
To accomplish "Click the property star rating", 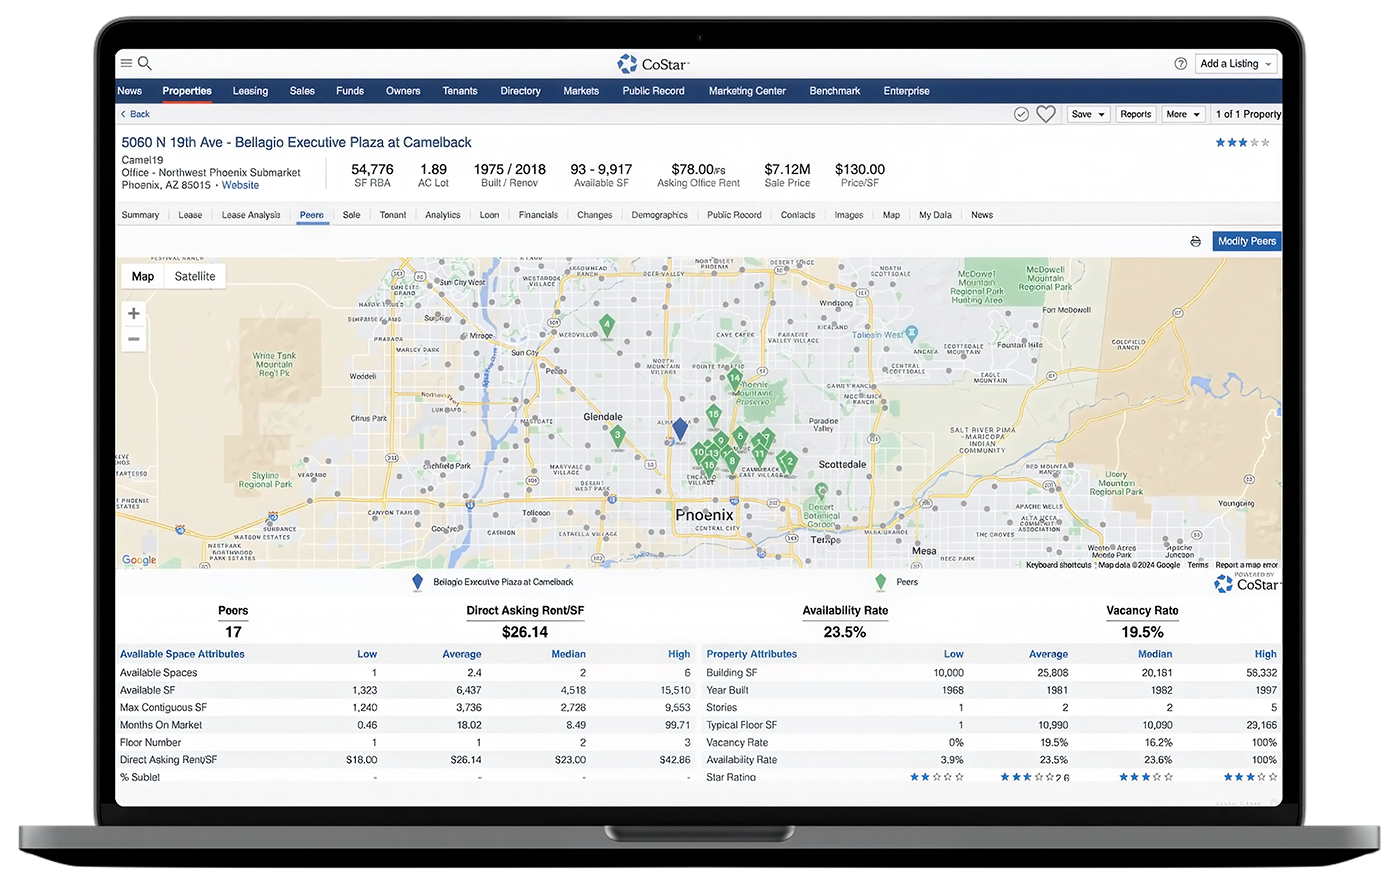I will click(1242, 143).
